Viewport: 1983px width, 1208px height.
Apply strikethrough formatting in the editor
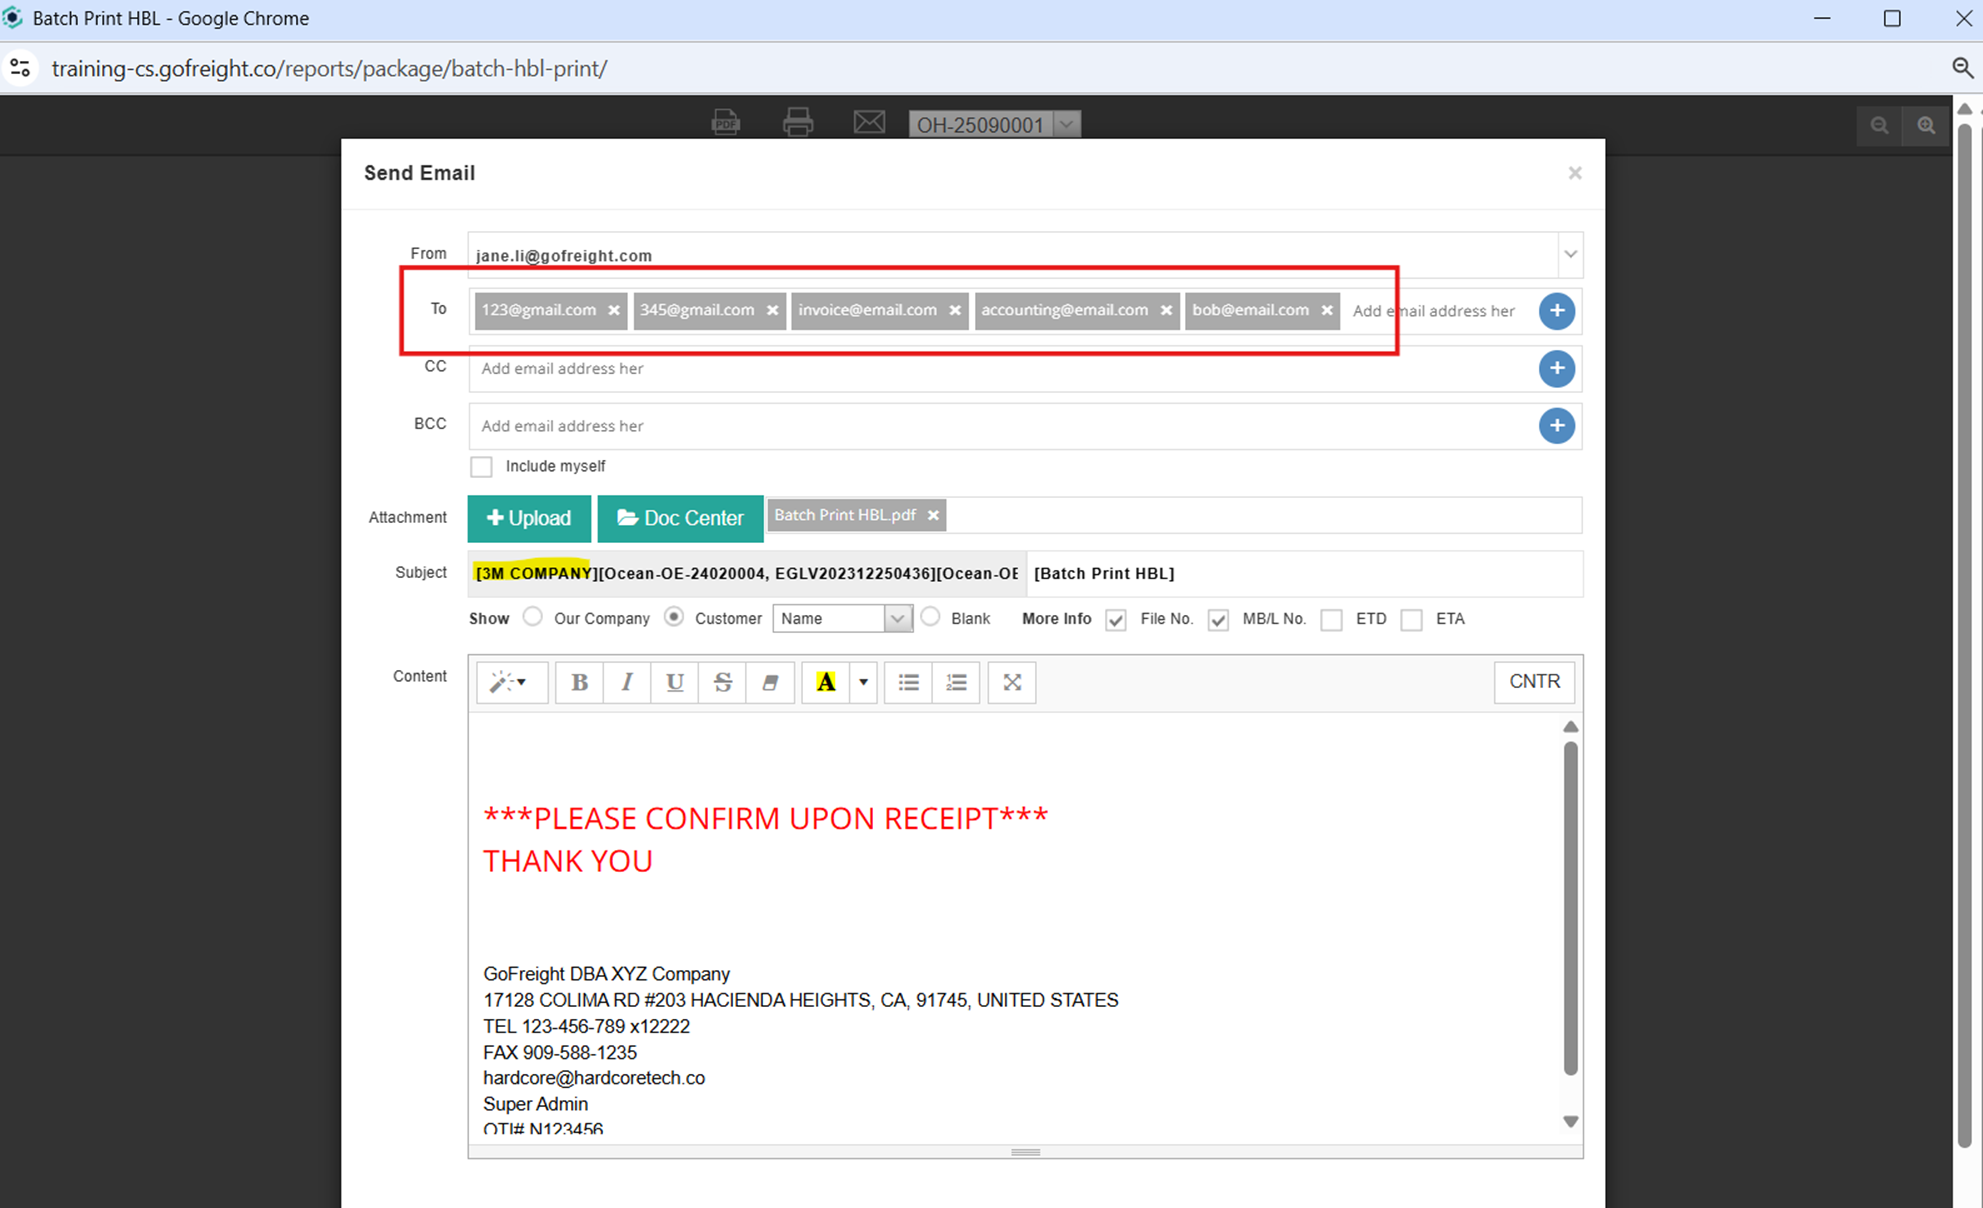tap(722, 682)
